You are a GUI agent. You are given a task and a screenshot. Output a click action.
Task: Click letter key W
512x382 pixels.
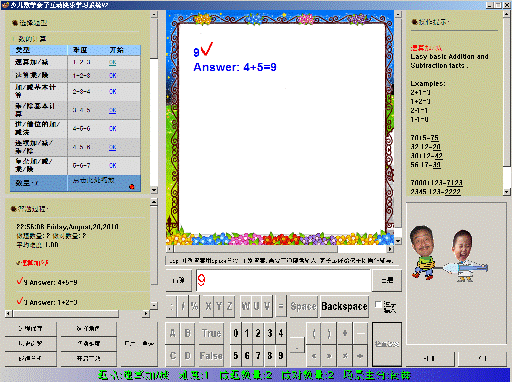(x=246, y=306)
